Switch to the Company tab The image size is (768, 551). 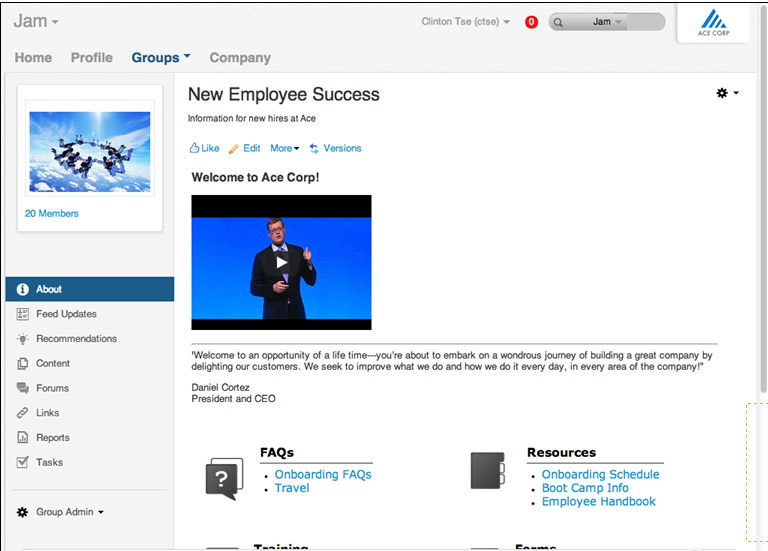tap(240, 58)
